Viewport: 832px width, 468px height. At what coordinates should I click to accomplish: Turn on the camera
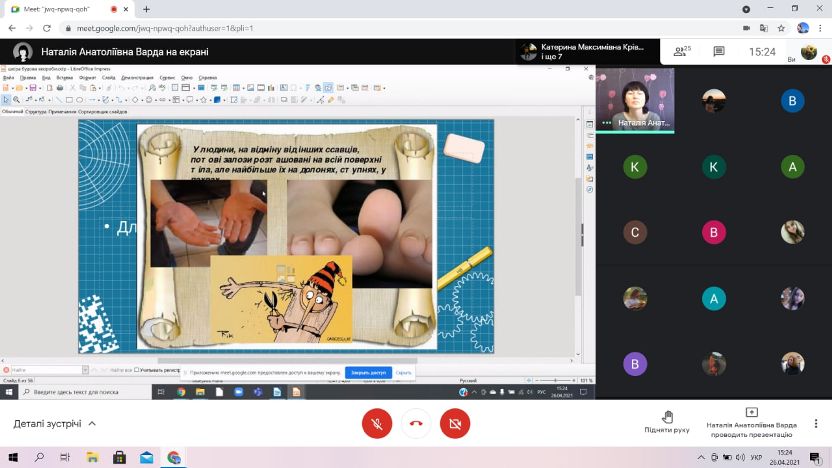tap(454, 423)
